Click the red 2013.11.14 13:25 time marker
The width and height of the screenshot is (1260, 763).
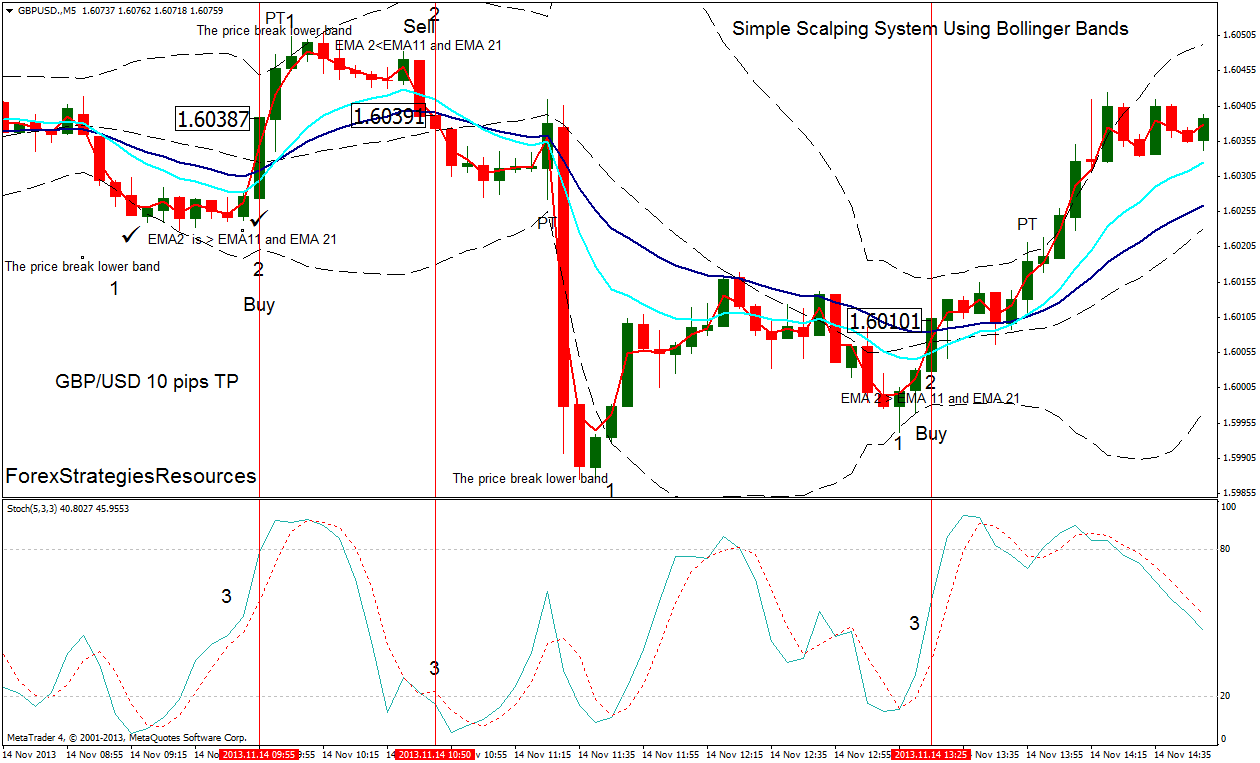[931, 754]
